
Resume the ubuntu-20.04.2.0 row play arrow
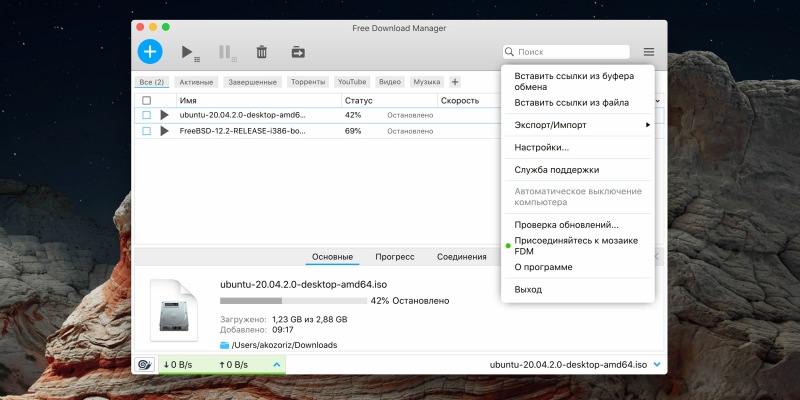pos(164,115)
